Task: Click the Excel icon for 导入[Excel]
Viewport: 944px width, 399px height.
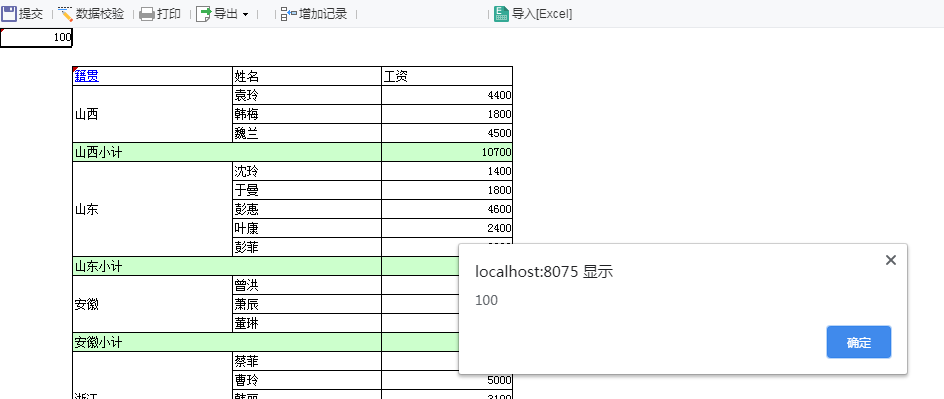Action: (x=502, y=13)
